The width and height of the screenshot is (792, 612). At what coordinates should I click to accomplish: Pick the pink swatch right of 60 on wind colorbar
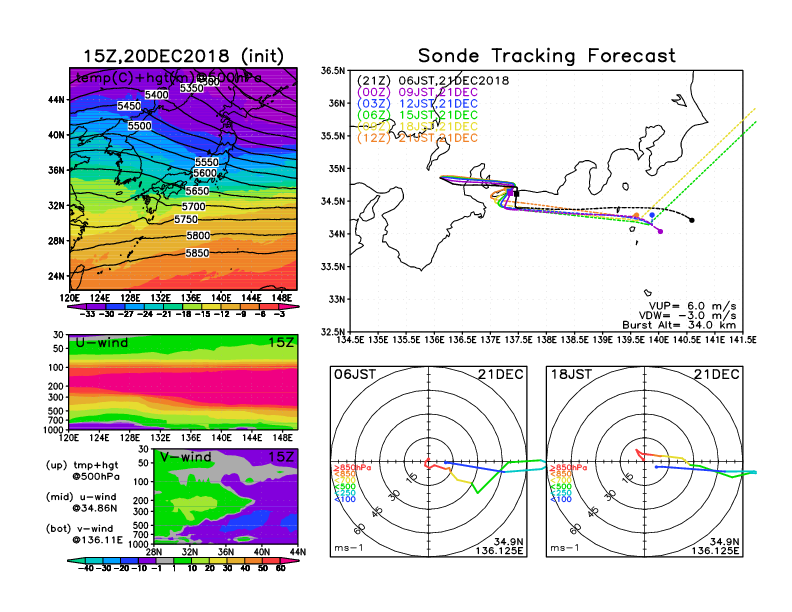pyautogui.click(x=289, y=561)
